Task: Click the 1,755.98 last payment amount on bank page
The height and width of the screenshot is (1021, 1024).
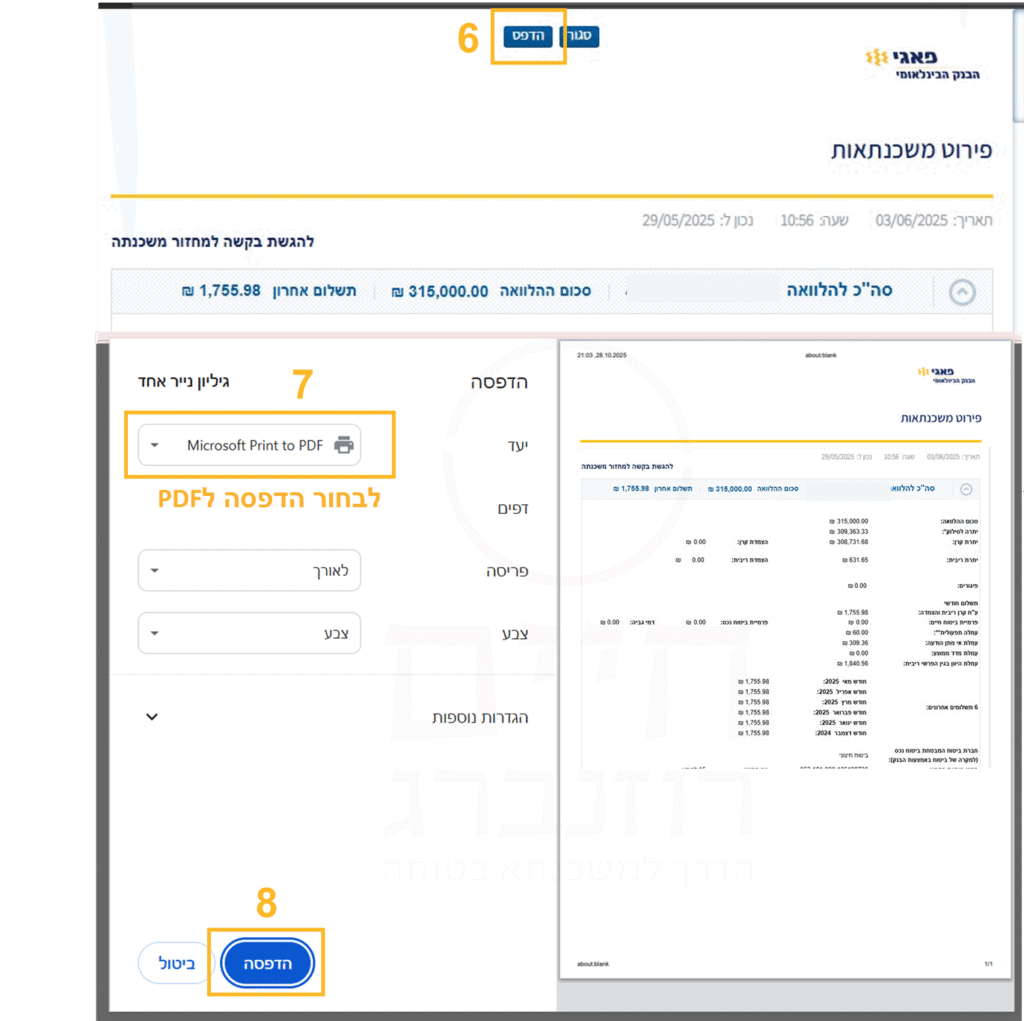Action: (x=229, y=291)
